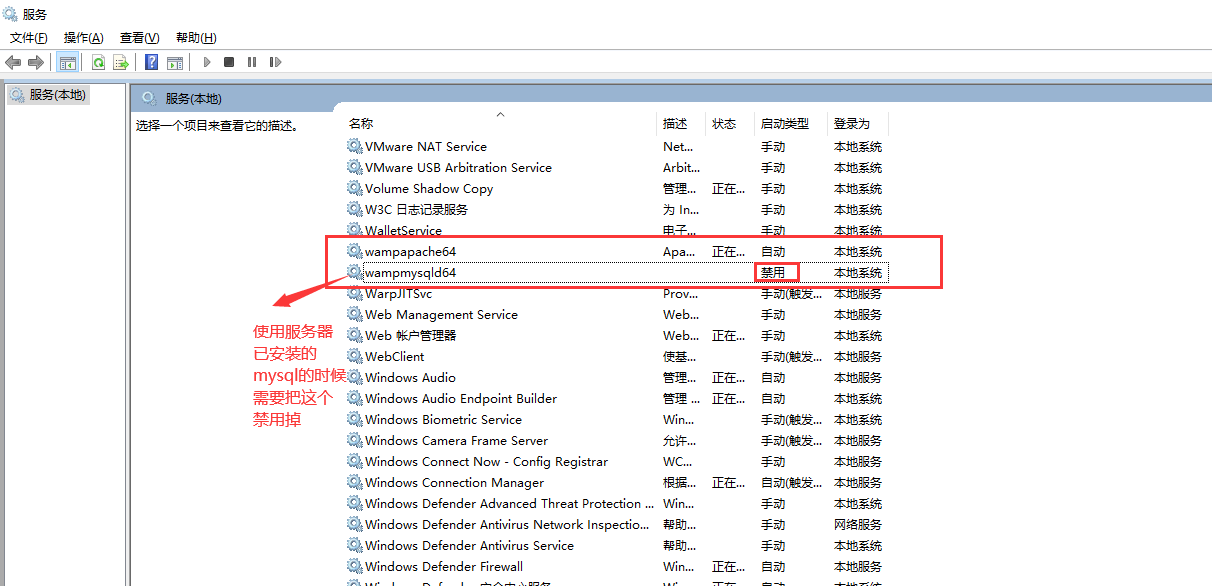The width and height of the screenshot is (1212, 586).
Task: Click the 禁用 startup type of wampmysqld64
Action: 773,272
